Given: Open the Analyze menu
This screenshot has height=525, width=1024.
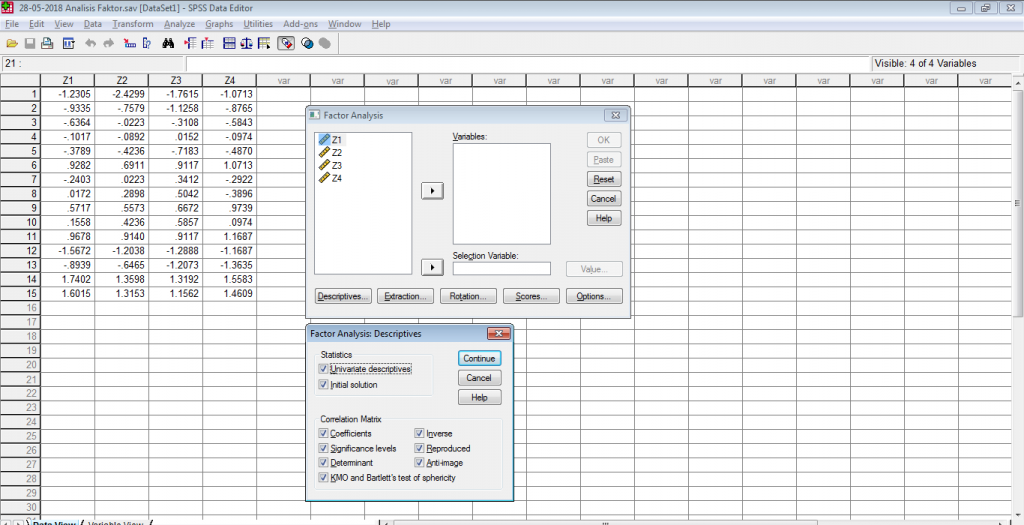Looking at the screenshot, I should pos(179,23).
